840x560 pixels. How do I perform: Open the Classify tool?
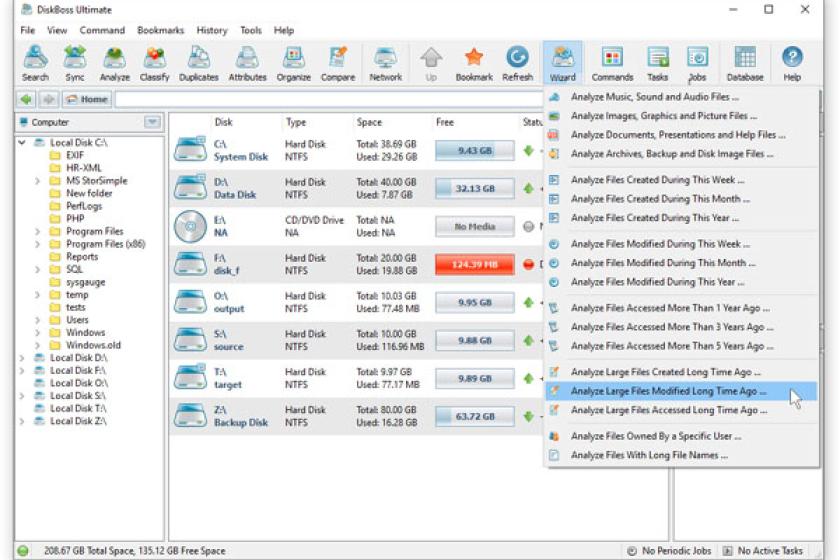[154, 64]
